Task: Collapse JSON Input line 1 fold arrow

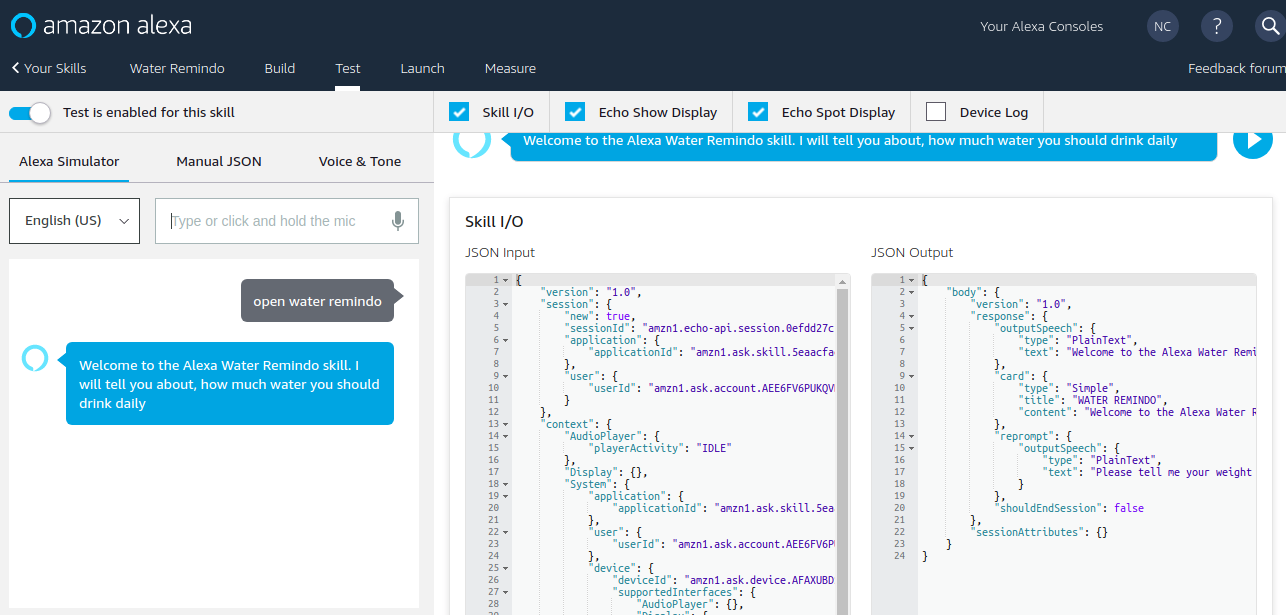Action: tap(506, 280)
